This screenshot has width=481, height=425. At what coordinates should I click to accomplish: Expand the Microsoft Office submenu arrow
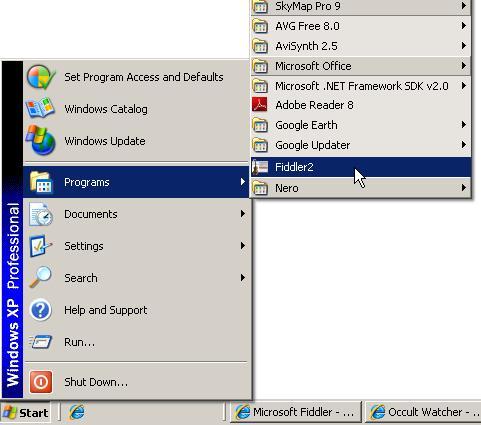464,66
